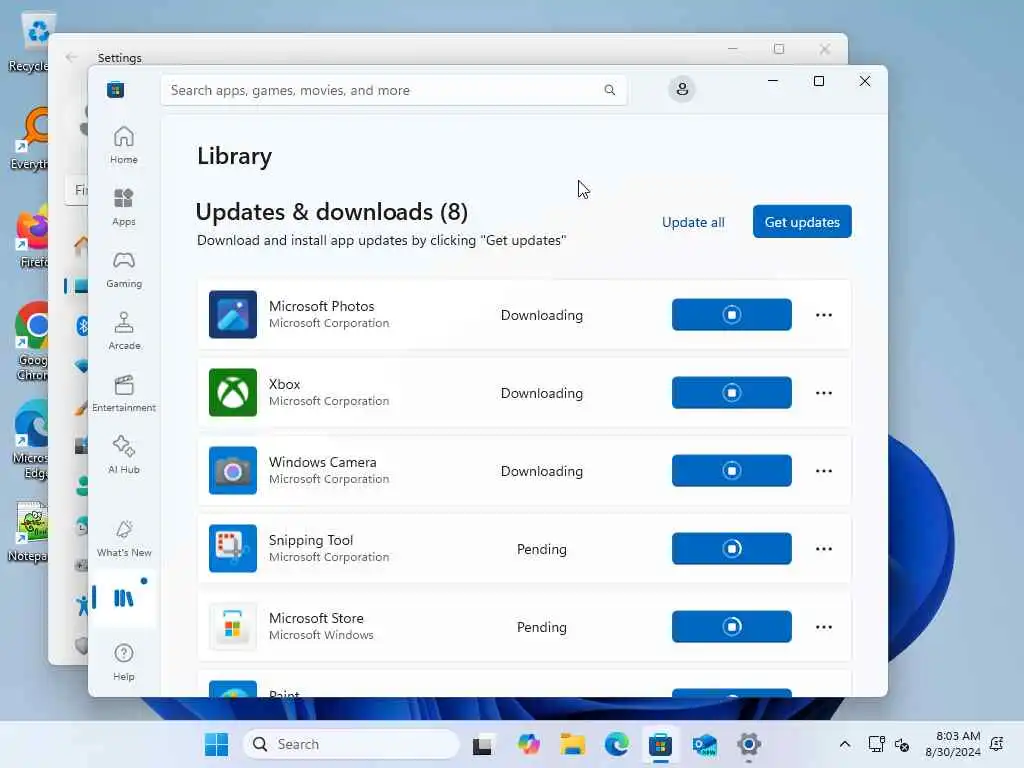Cancel the pending Snipping Tool update
The width and height of the screenshot is (1024, 768).
(x=731, y=549)
